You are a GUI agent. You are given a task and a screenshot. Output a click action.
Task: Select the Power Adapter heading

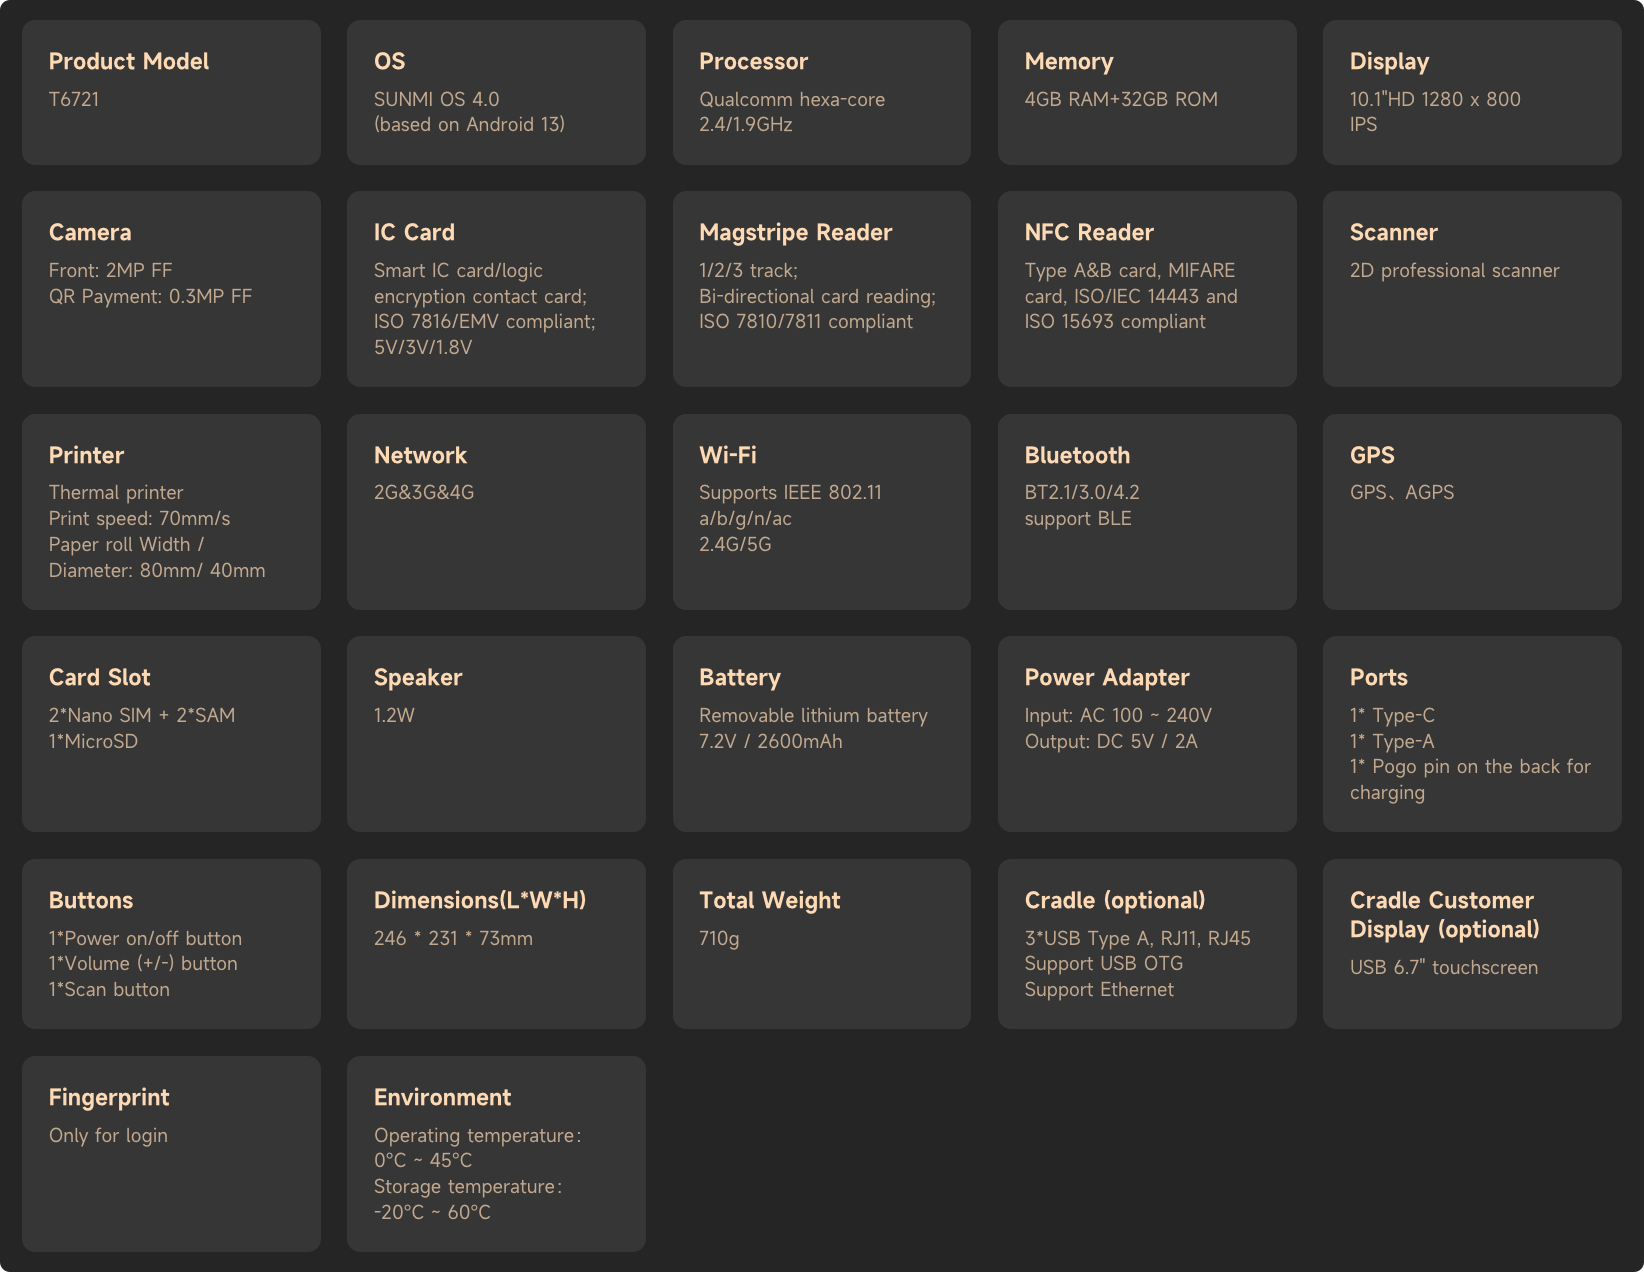1106,677
